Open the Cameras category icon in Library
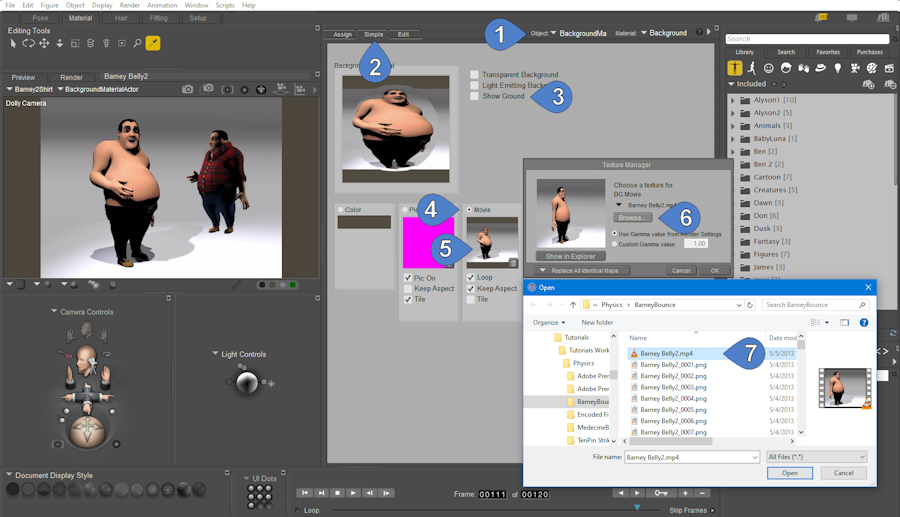This screenshot has height=517, width=900. (x=854, y=68)
